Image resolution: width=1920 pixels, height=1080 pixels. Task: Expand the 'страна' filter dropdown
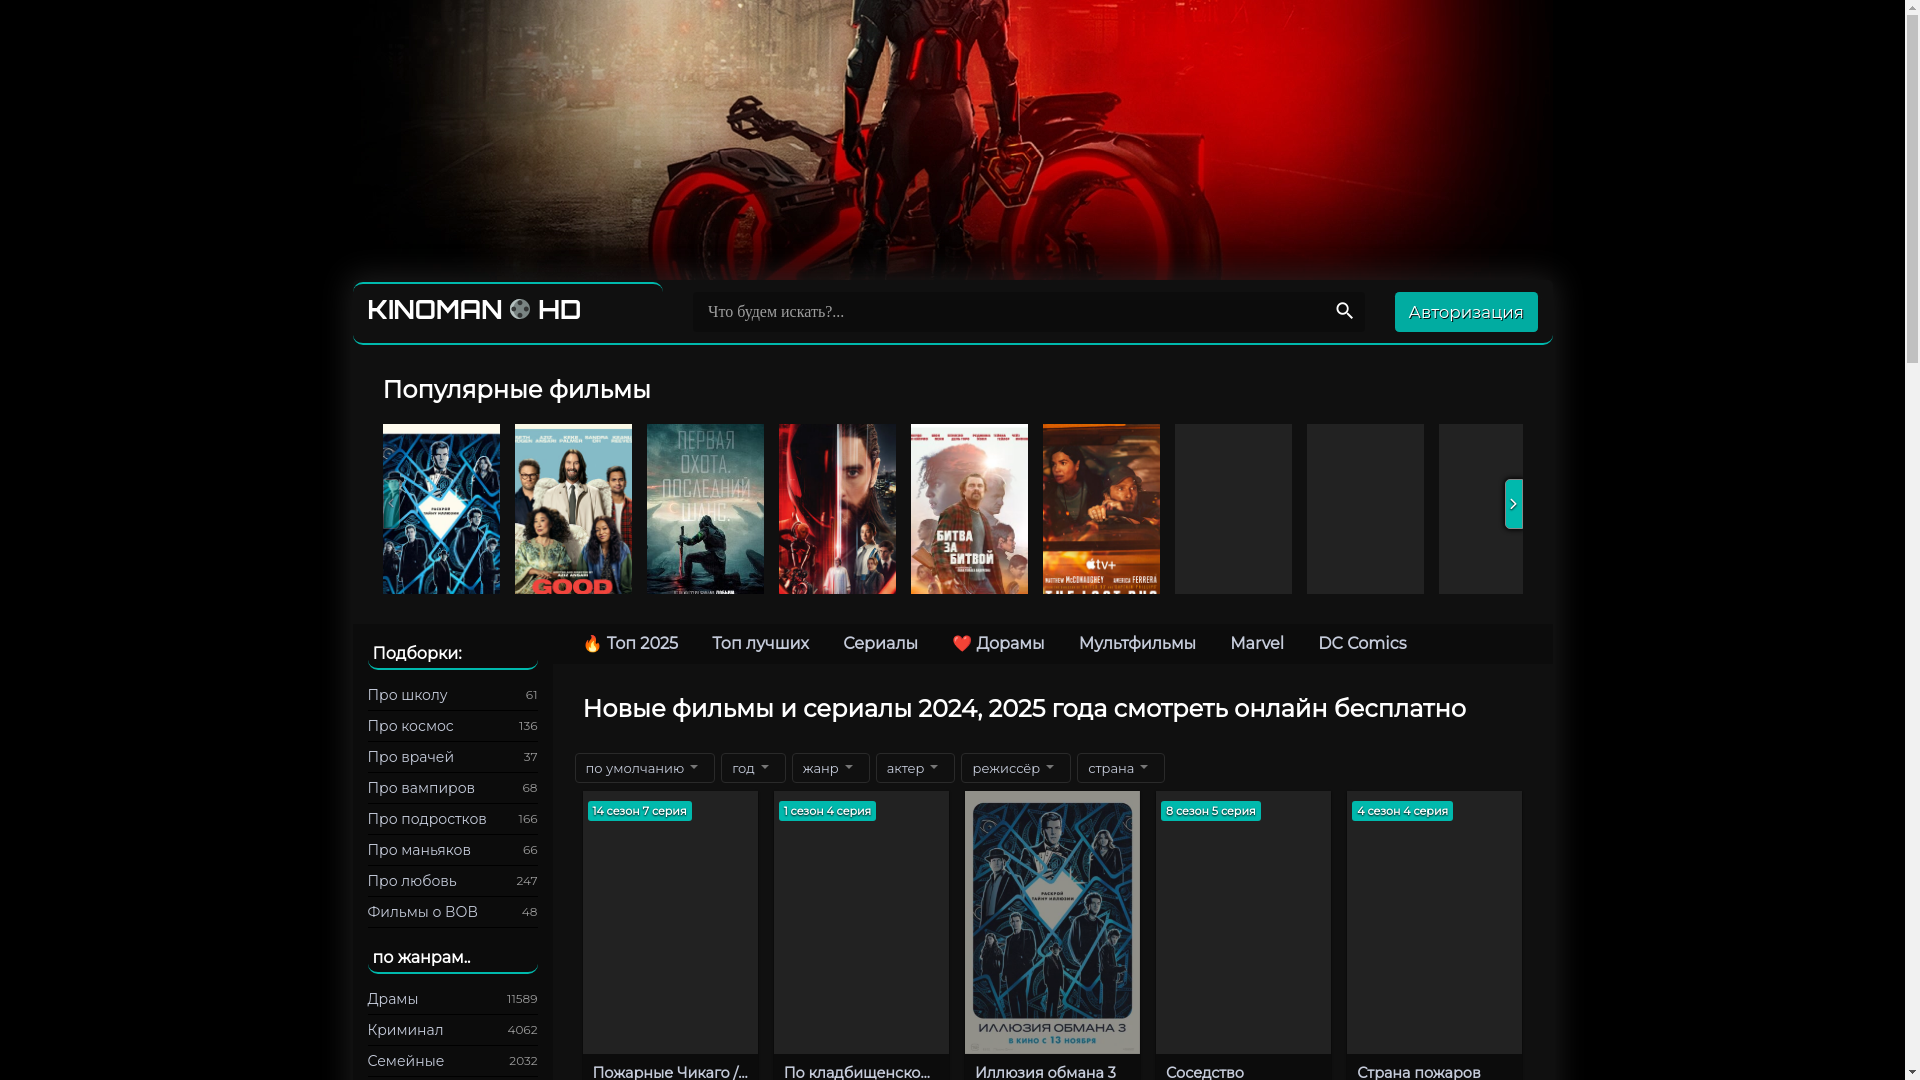click(x=1120, y=768)
